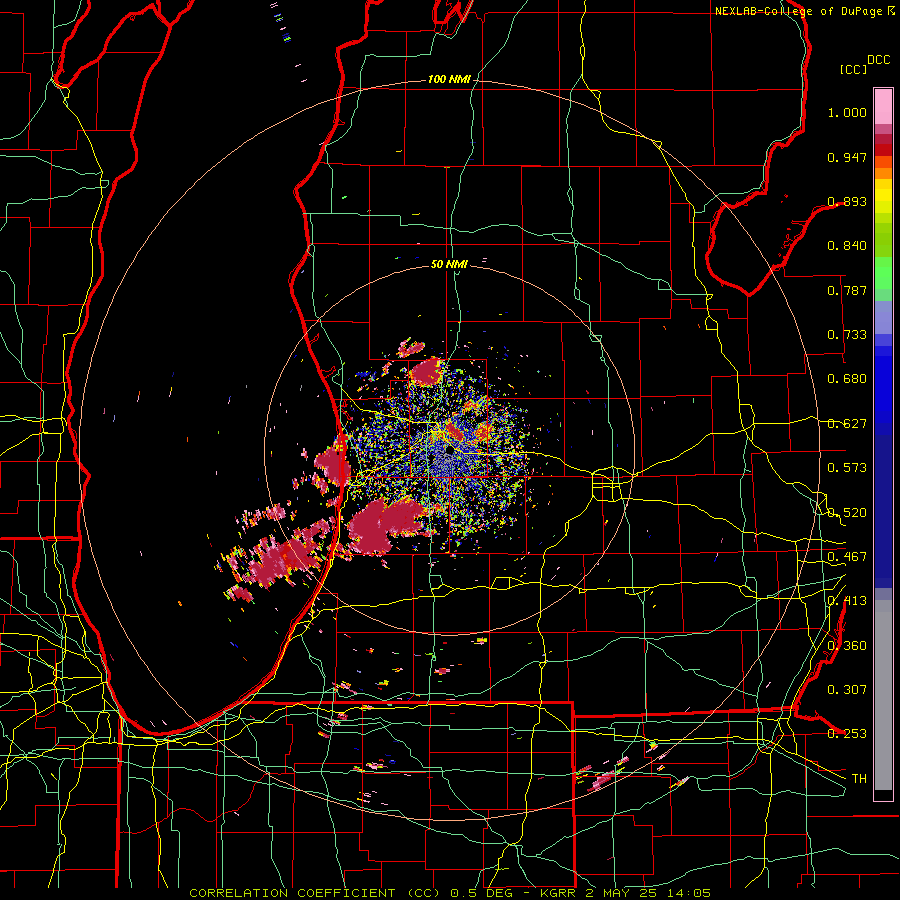Click the 50 NMI range ring label
The image size is (900, 900).
pyautogui.click(x=449, y=264)
